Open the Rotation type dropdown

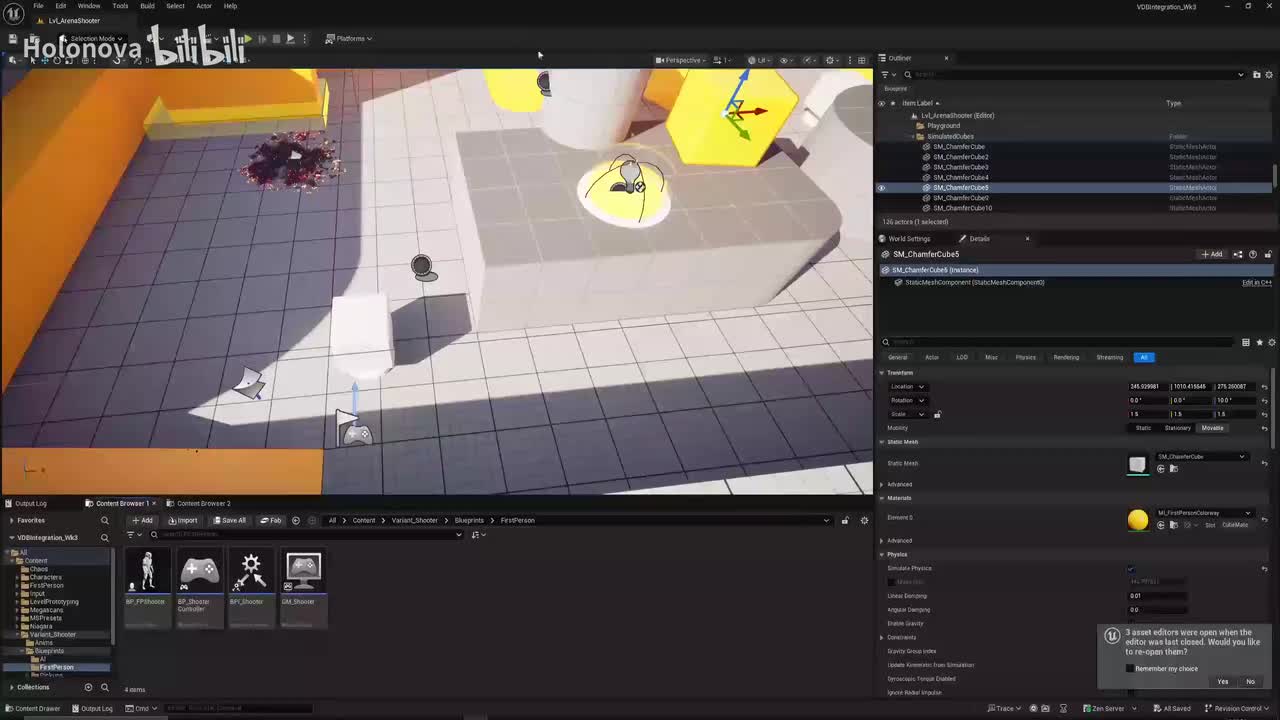click(x=908, y=401)
